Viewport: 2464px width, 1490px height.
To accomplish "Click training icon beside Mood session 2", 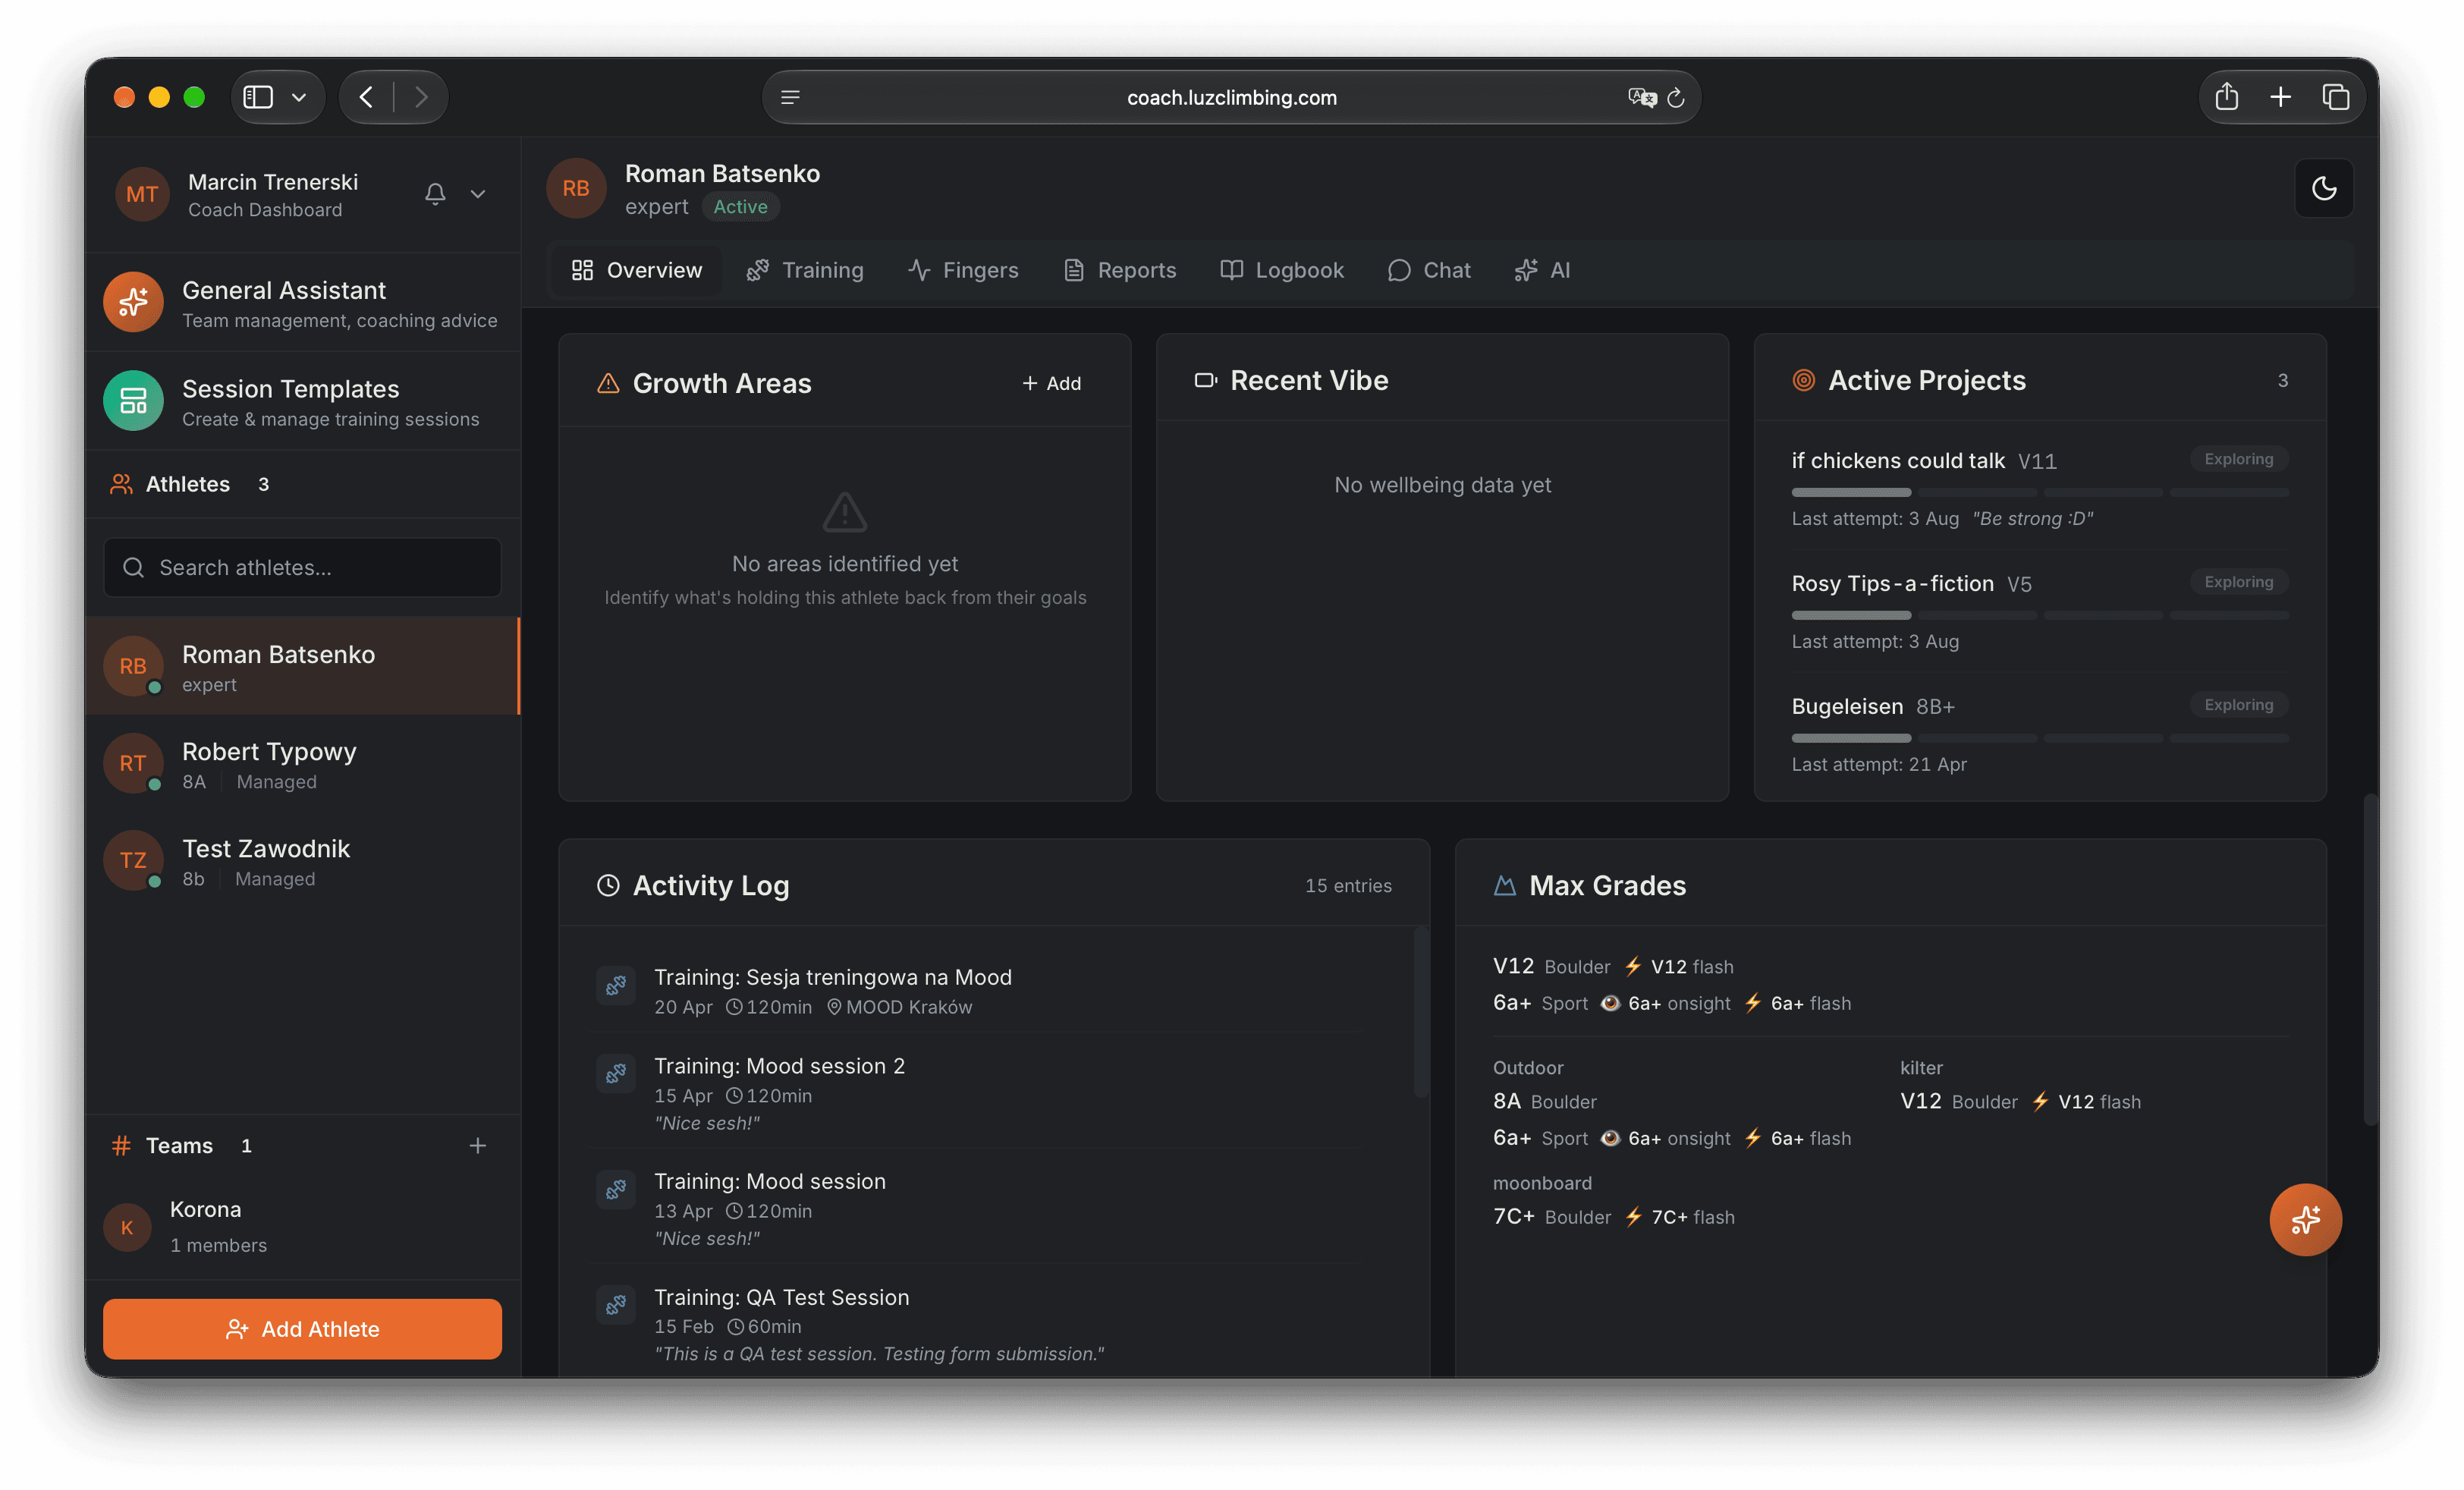I will click(x=616, y=1073).
